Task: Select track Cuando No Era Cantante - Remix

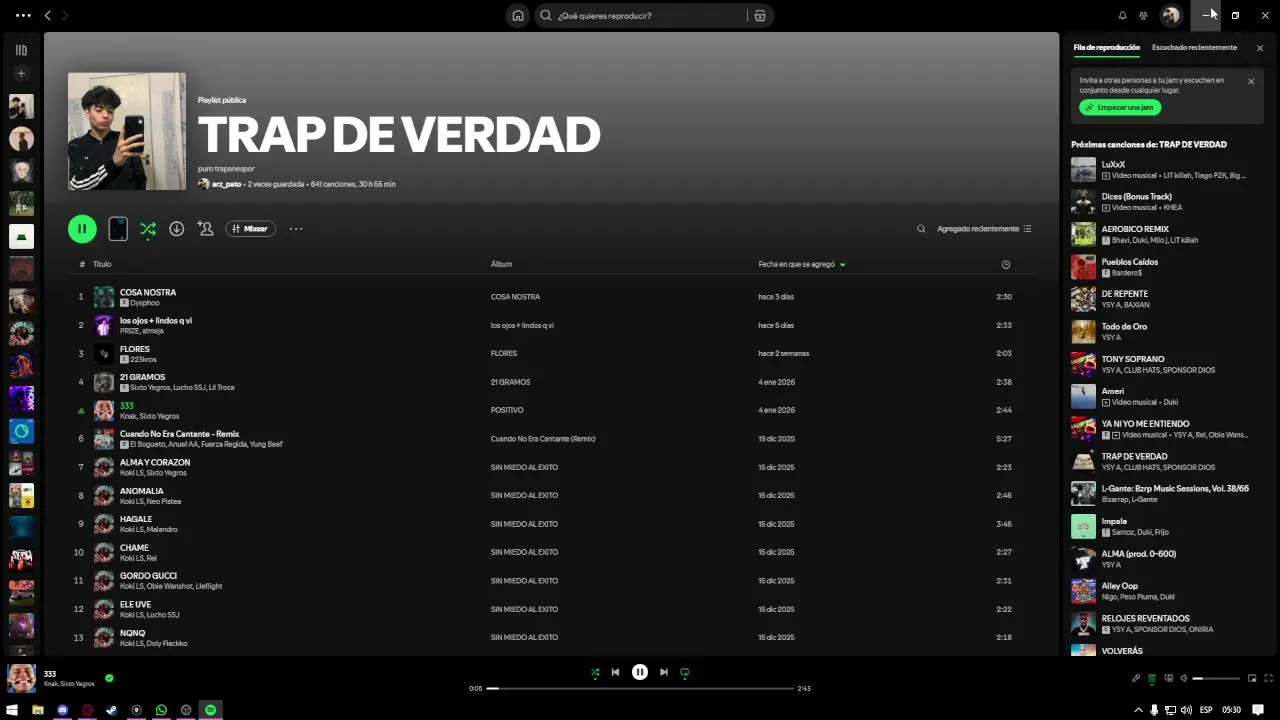Action: tap(180, 434)
